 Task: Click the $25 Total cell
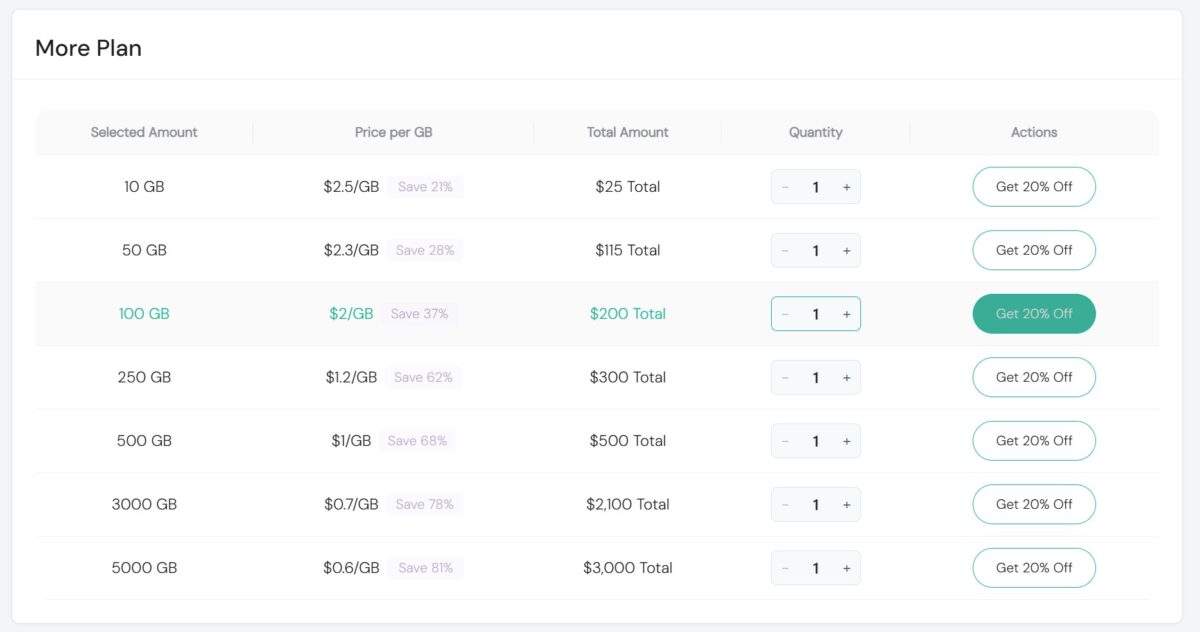(628, 187)
